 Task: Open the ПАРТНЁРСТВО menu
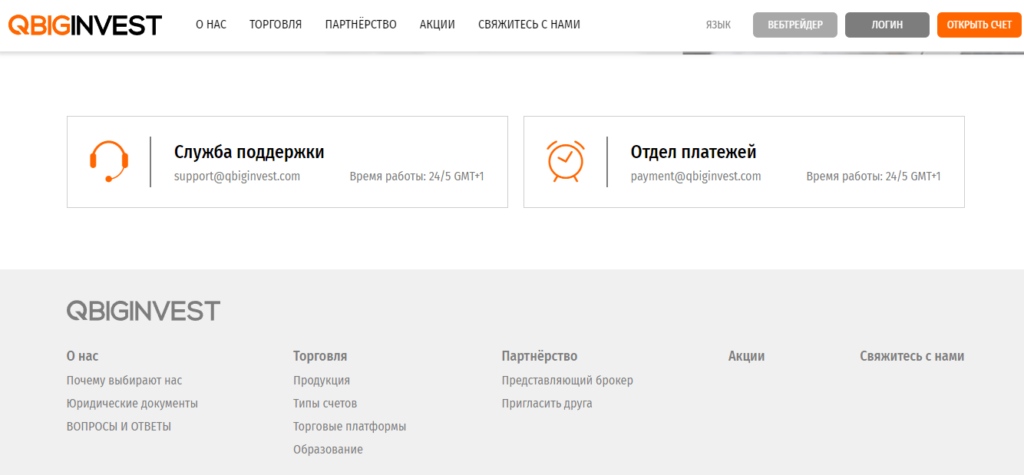tap(360, 25)
